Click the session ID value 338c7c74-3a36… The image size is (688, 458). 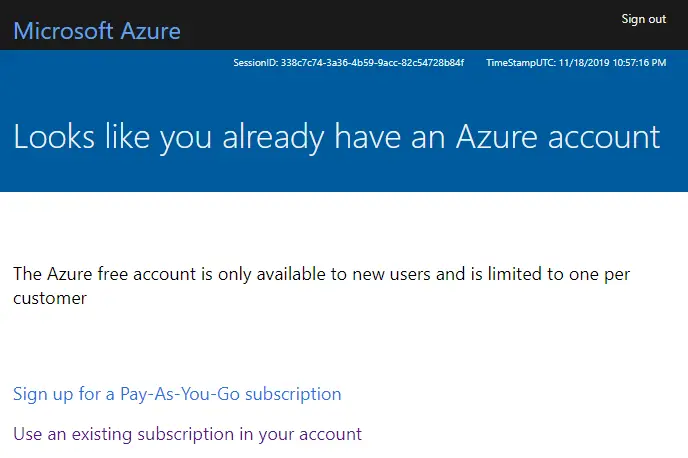click(x=372, y=63)
